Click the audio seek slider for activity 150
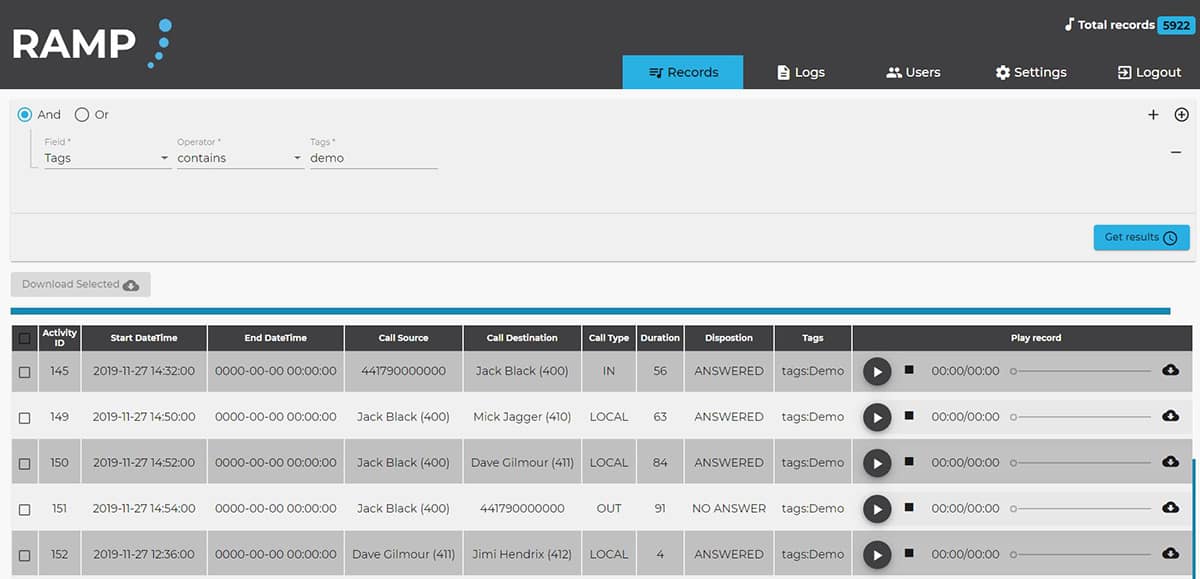This screenshot has height=579, width=1200. tap(1082, 463)
